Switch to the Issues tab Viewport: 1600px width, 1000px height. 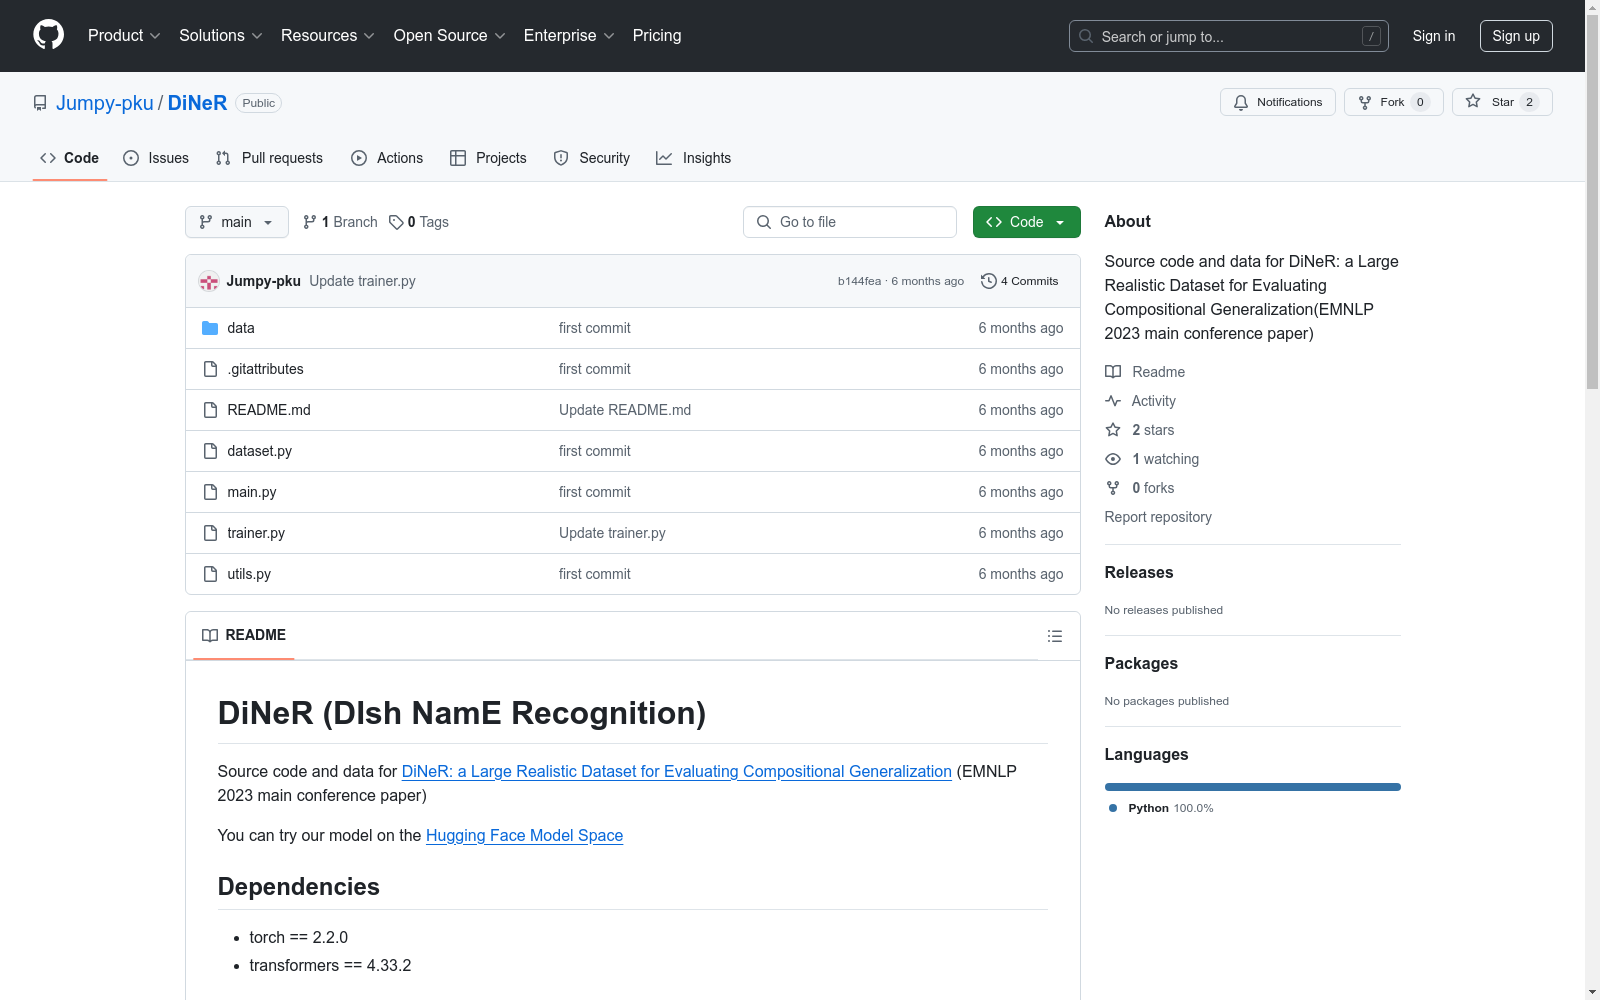click(156, 158)
